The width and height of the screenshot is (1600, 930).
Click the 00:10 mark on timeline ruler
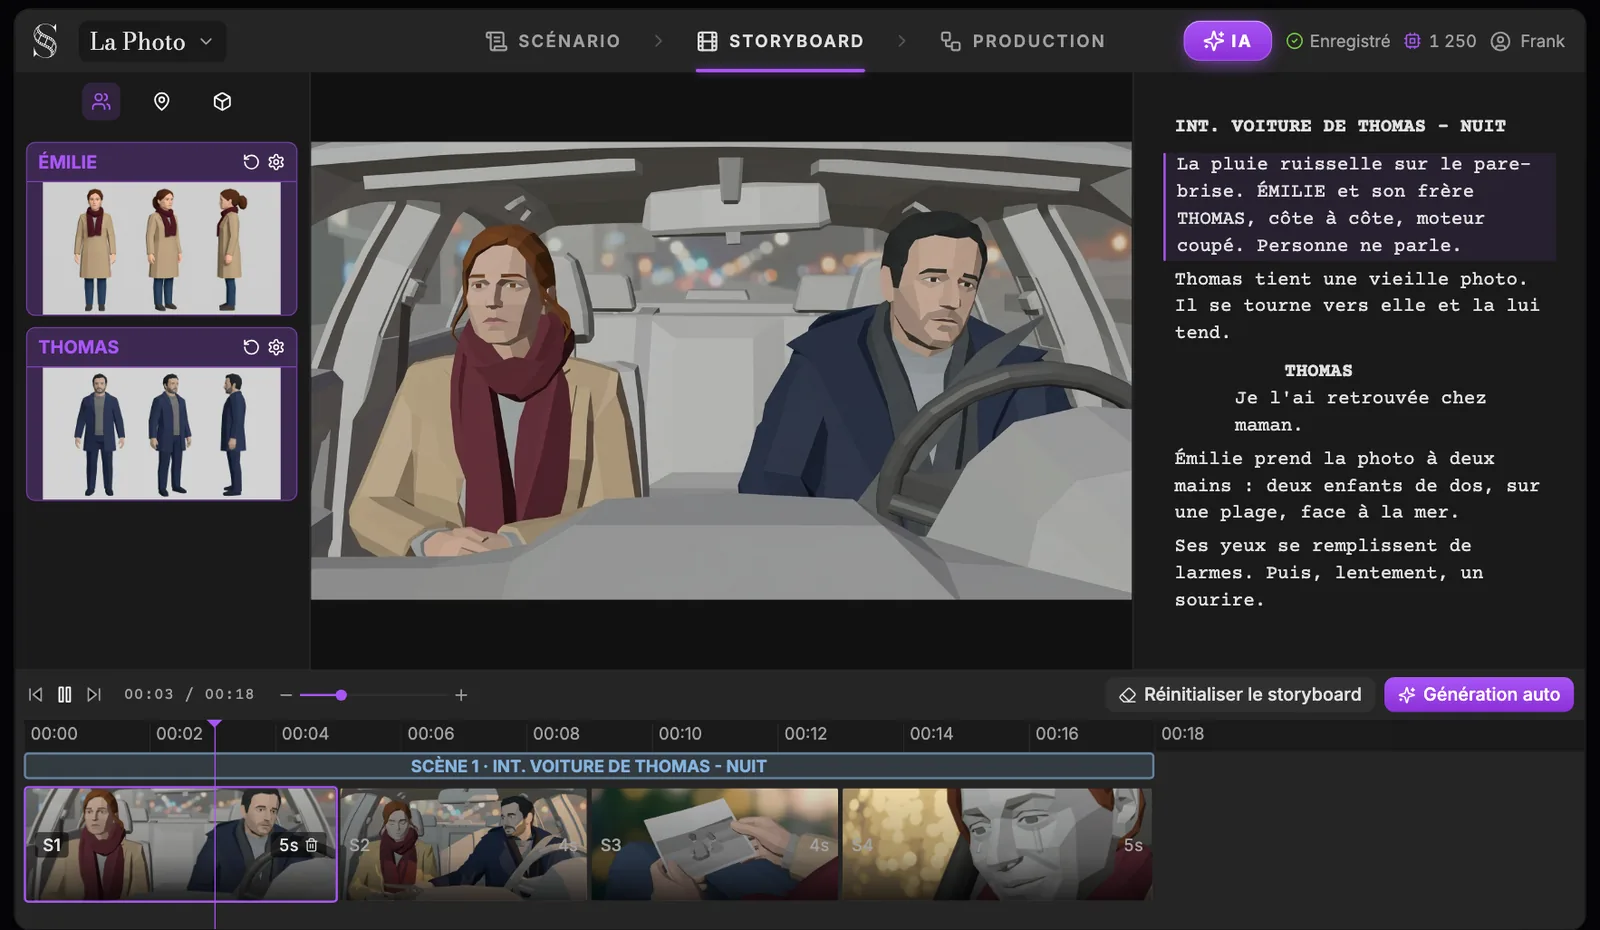[680, 733]
